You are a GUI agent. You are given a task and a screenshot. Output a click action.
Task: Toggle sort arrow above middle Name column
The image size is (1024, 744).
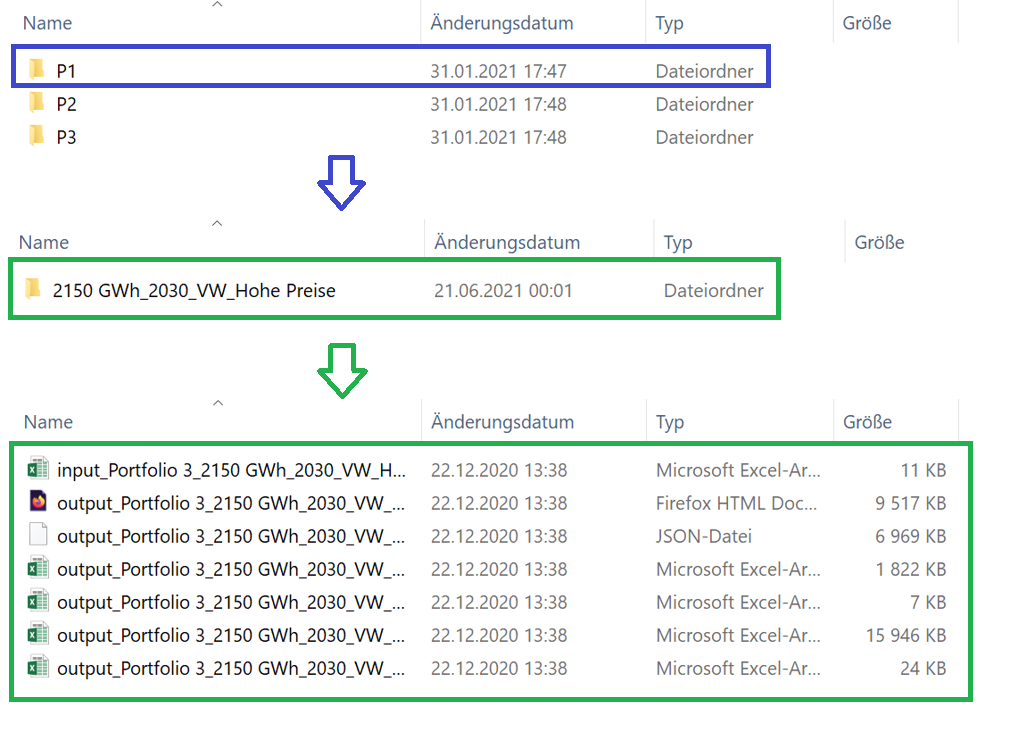pyautogui.click(x=217, y=223)
